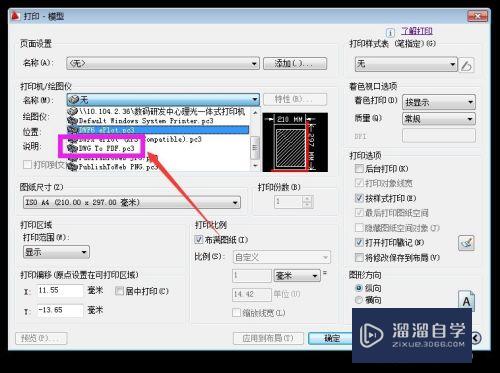500x373 pixels.
Task: Toggle the 打开打印戳记 checkbox
Action: coord(359,242)
